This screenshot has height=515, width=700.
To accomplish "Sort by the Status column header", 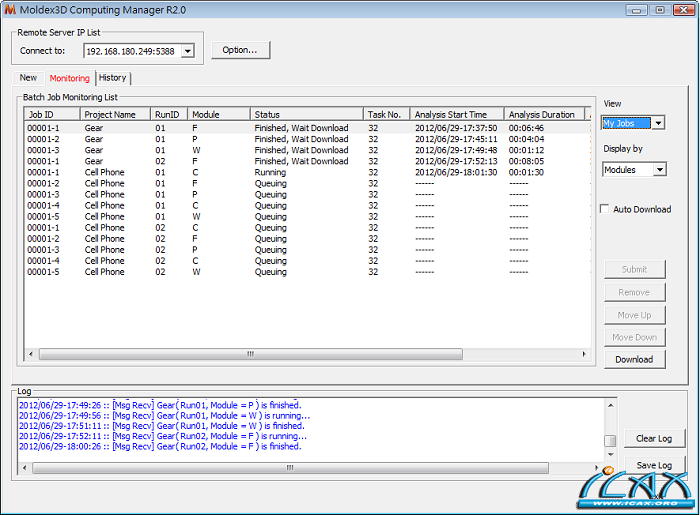I will (x=307, y=114).
